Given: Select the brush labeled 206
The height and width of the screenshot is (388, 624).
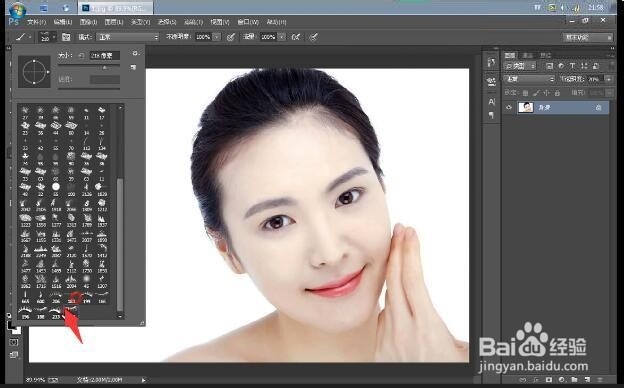Looking at the screenshot, I should [x=56, y=297].
